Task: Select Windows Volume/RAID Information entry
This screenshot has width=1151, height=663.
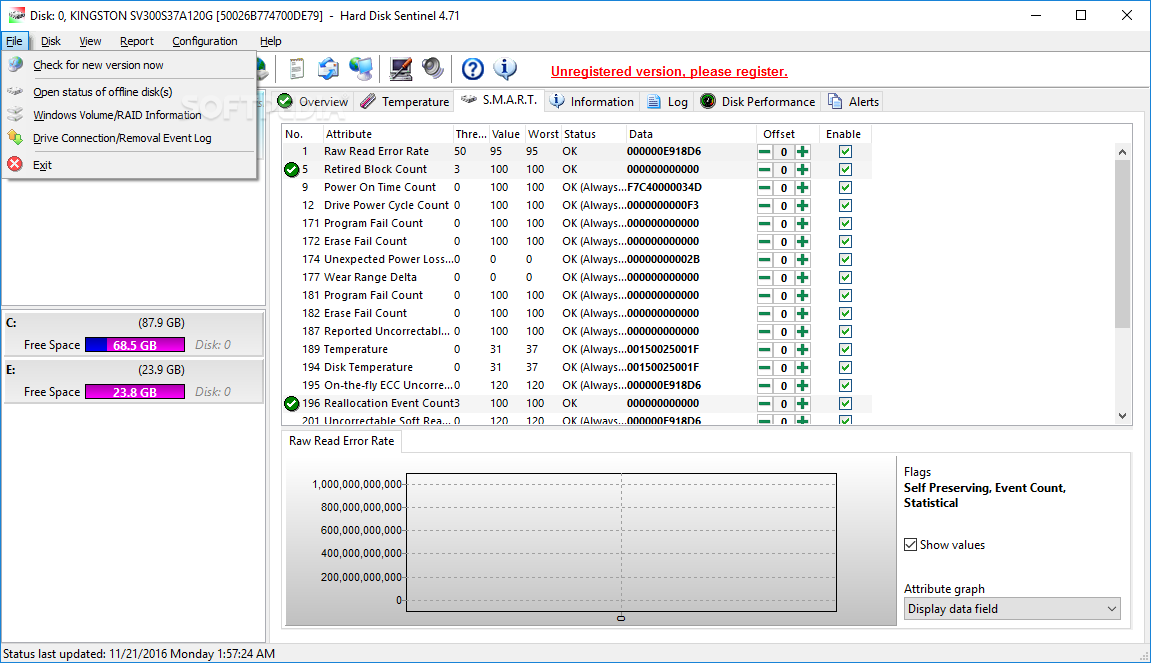Action: (x=130, y=115)
